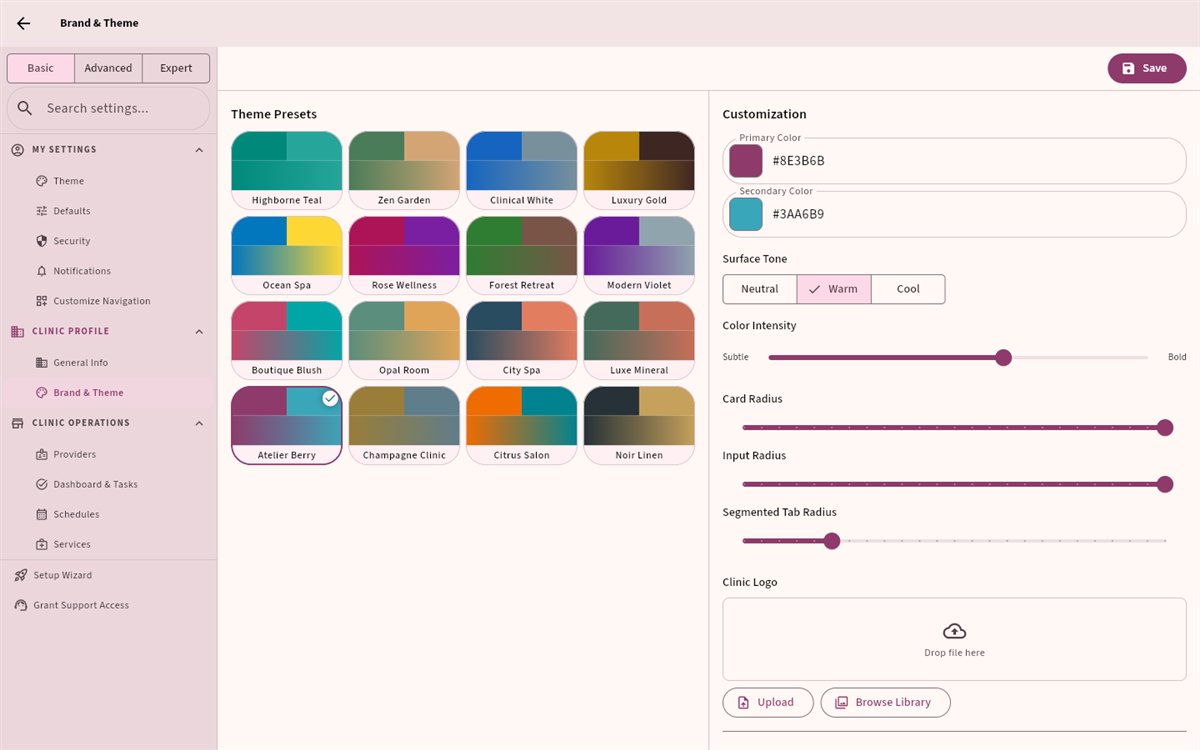The width and height of the screenshot is (1200, 750).
Task: Select the Ocean Spa preset
Action: pyautogui.click(x=287, y=255)
